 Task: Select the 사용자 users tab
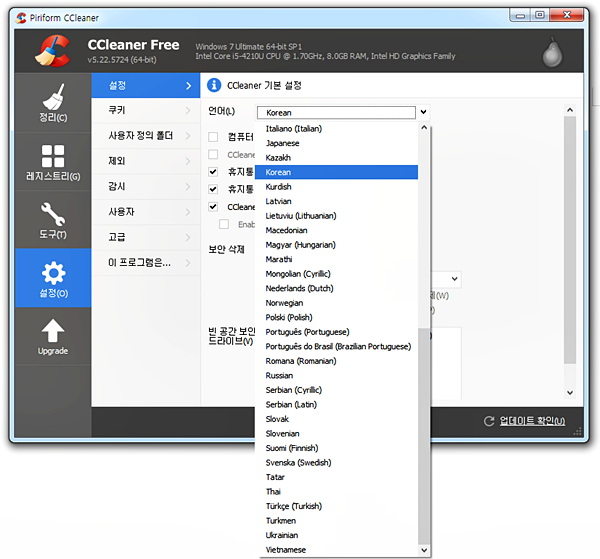point(146,212)
